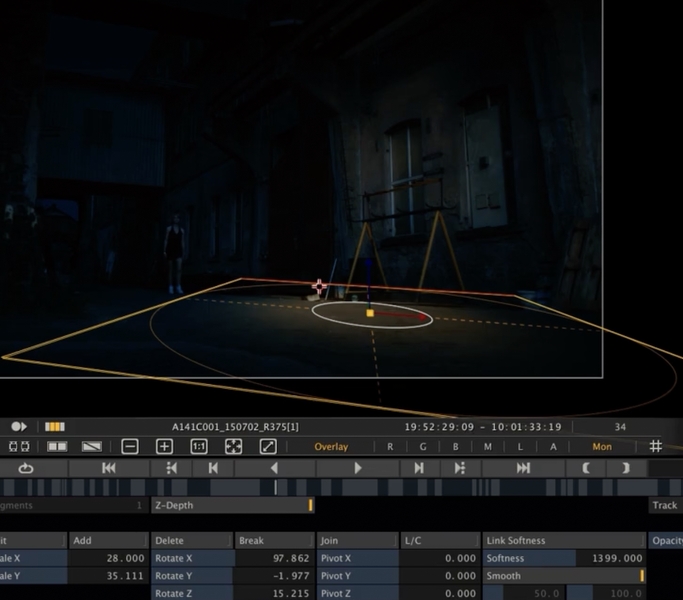This screenshot has width=683, height=600.
Task: Toggle the red channel R view
Action: tap(391, 447)
